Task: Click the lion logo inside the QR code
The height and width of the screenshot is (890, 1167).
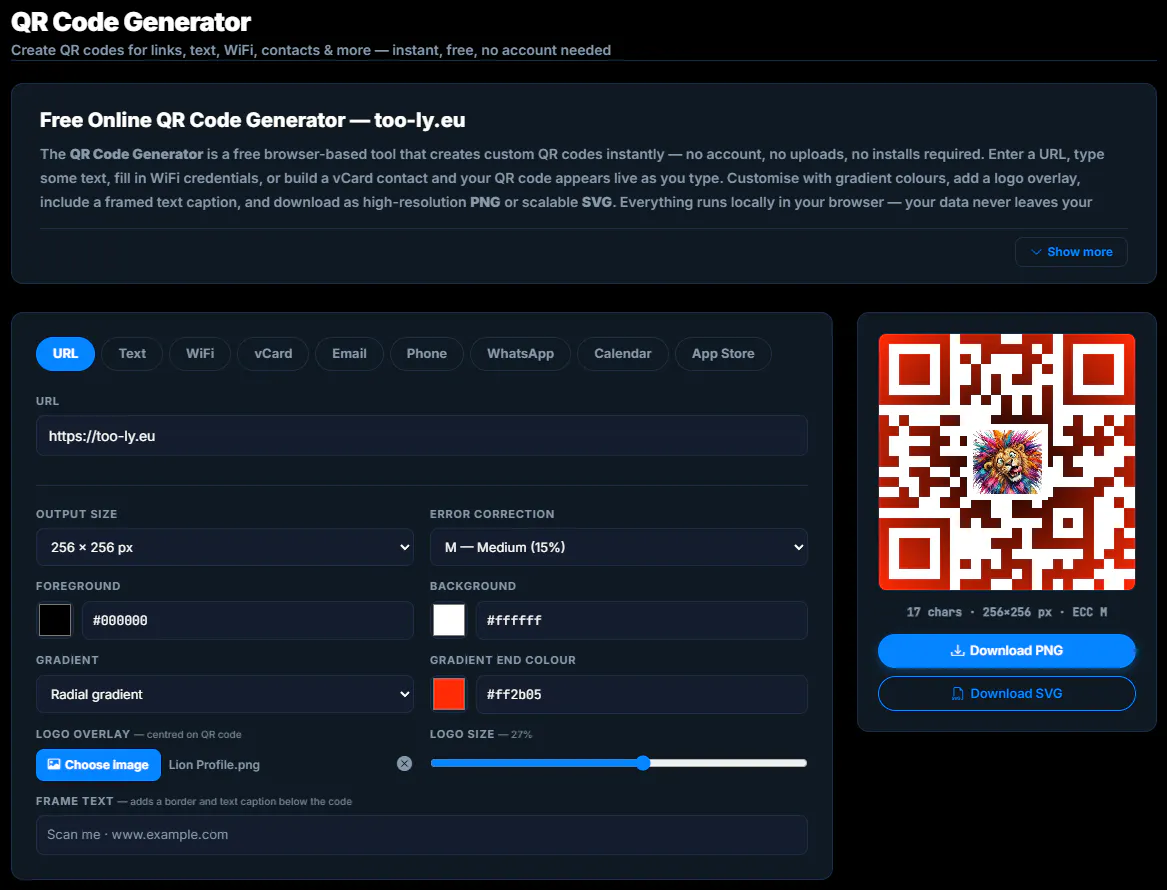Action: (x=1007, y=461)
